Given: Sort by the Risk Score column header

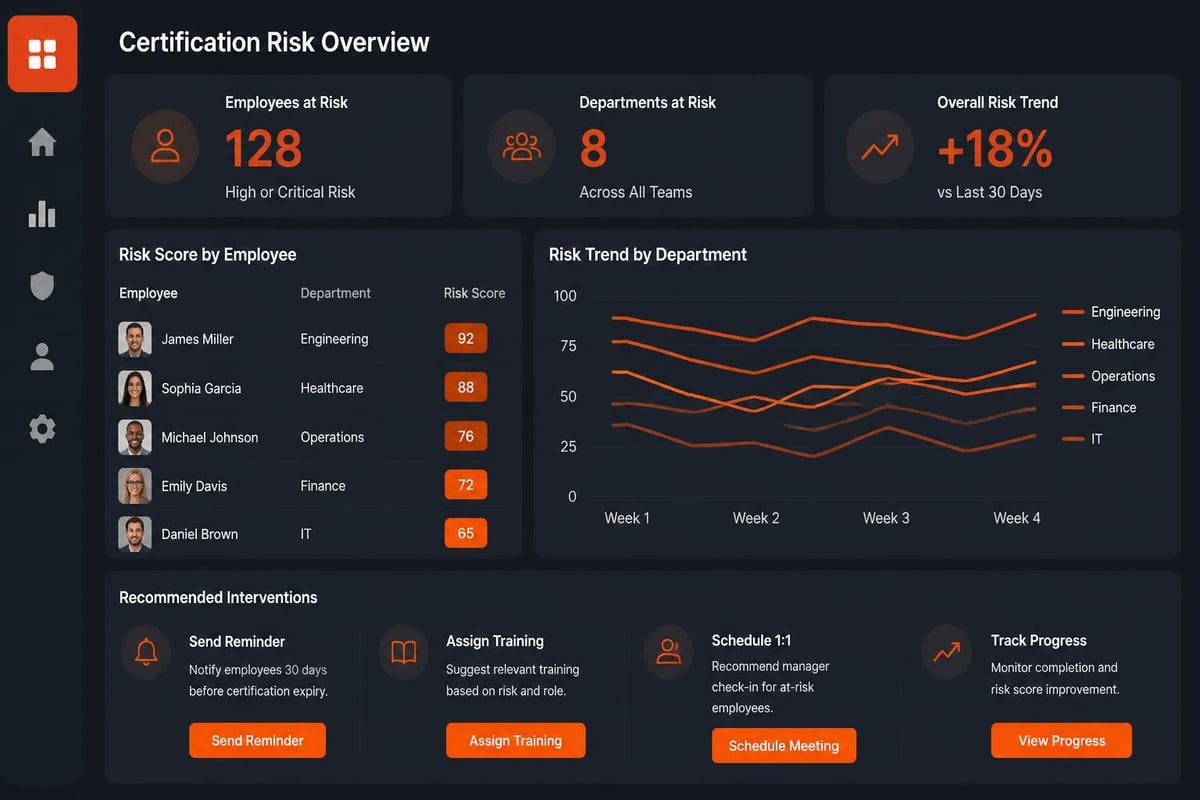Looking at the screenshot, I should [474, 293].
